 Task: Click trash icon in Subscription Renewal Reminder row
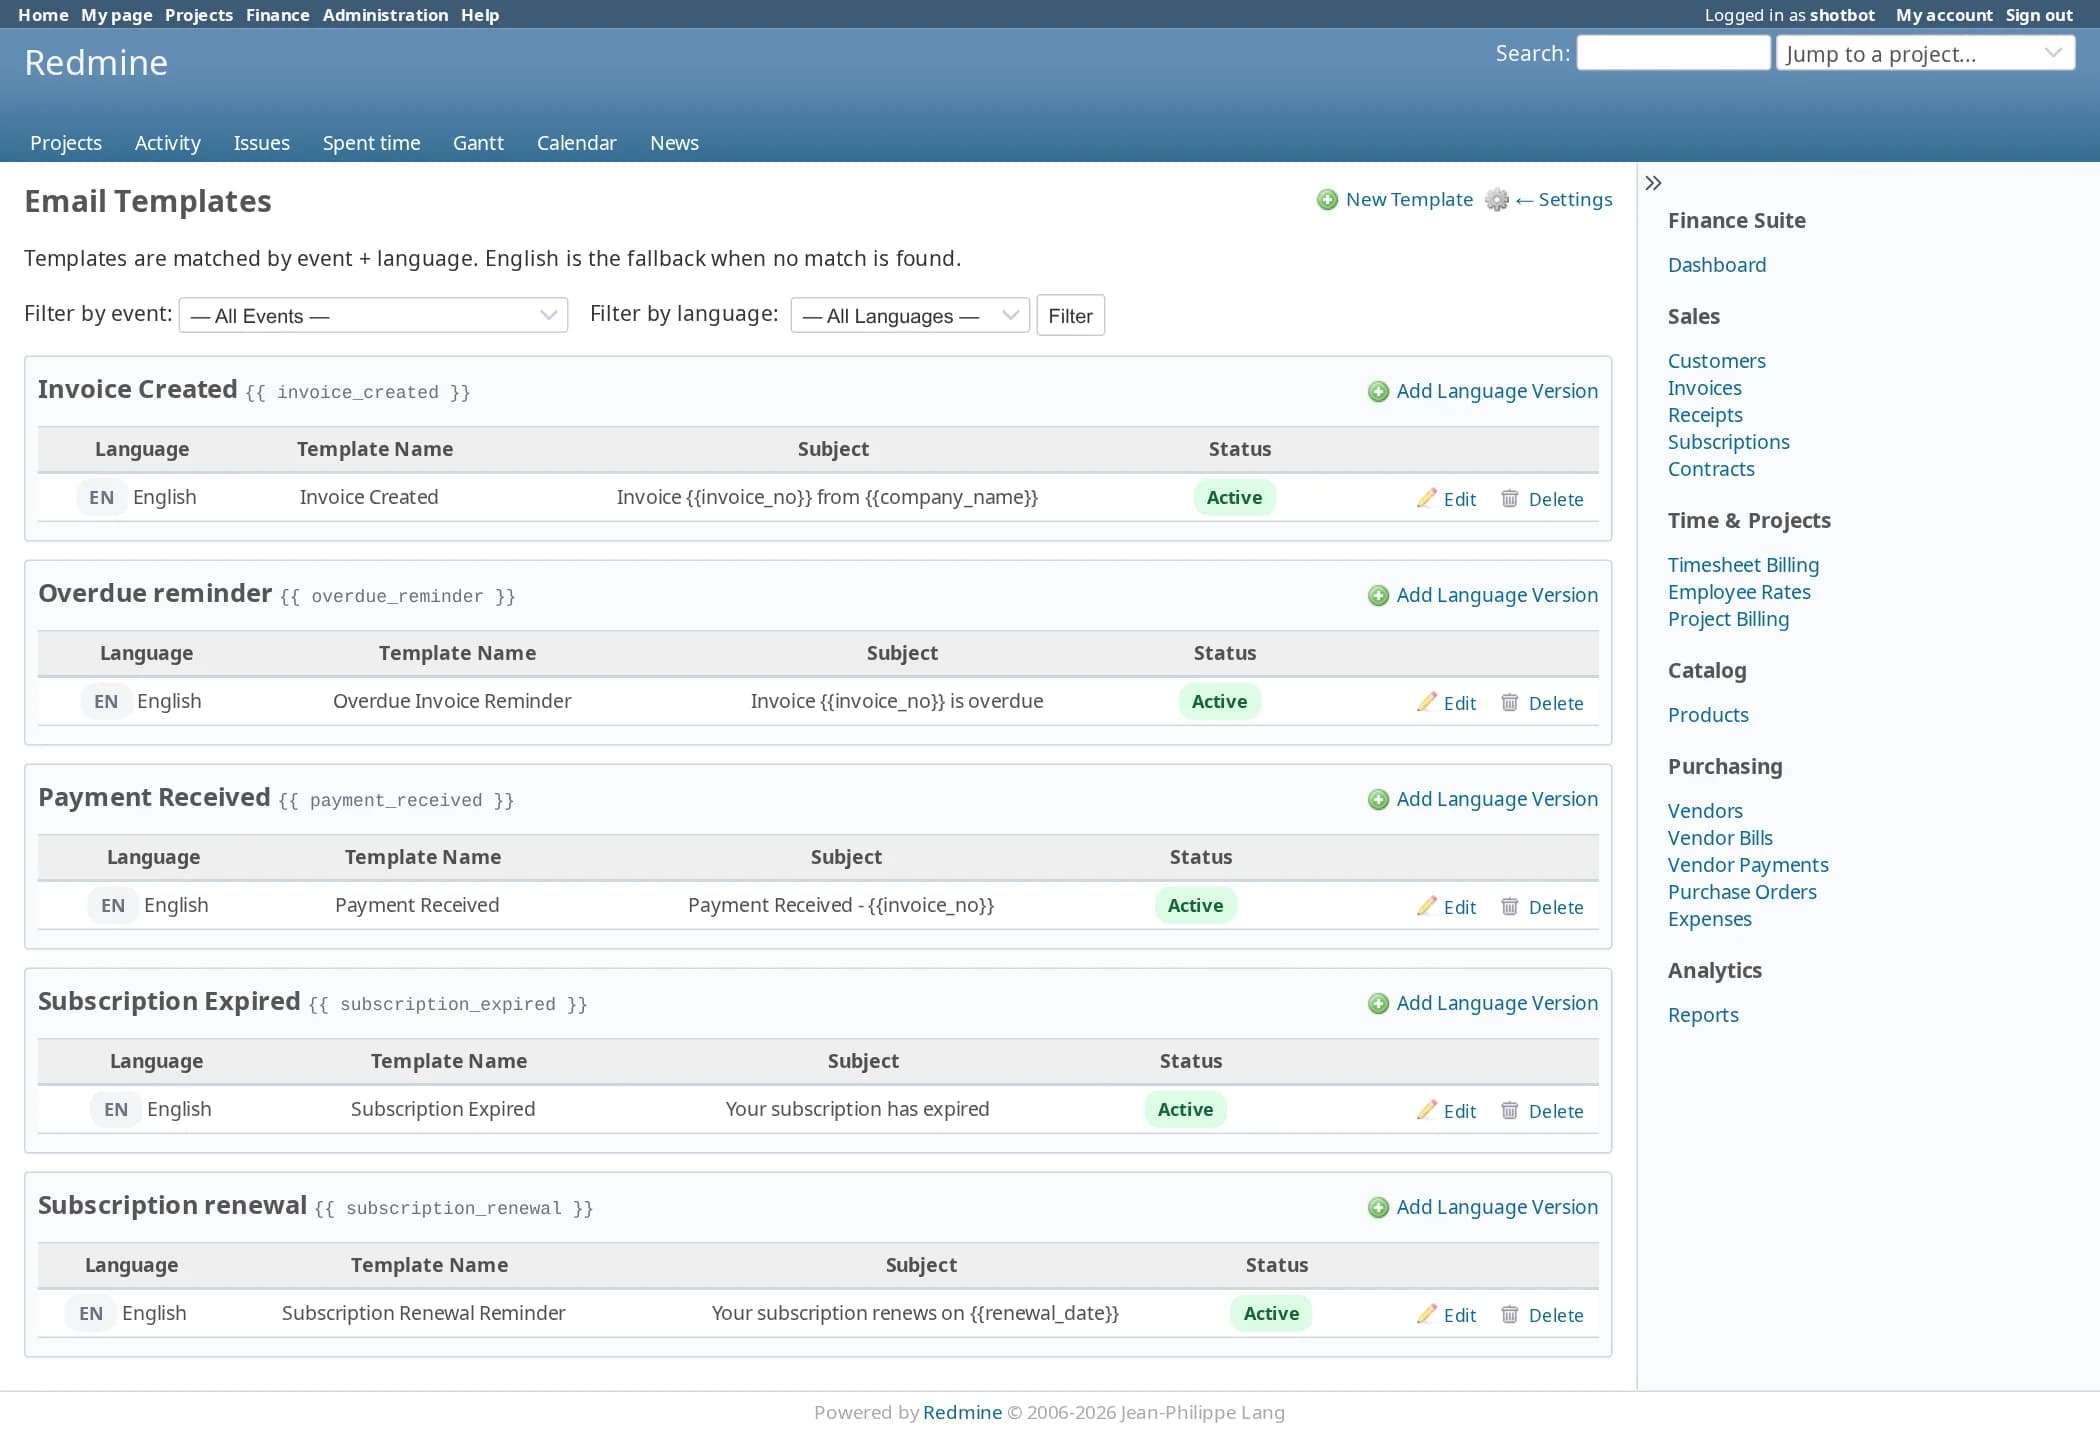click(1510, 1314)
